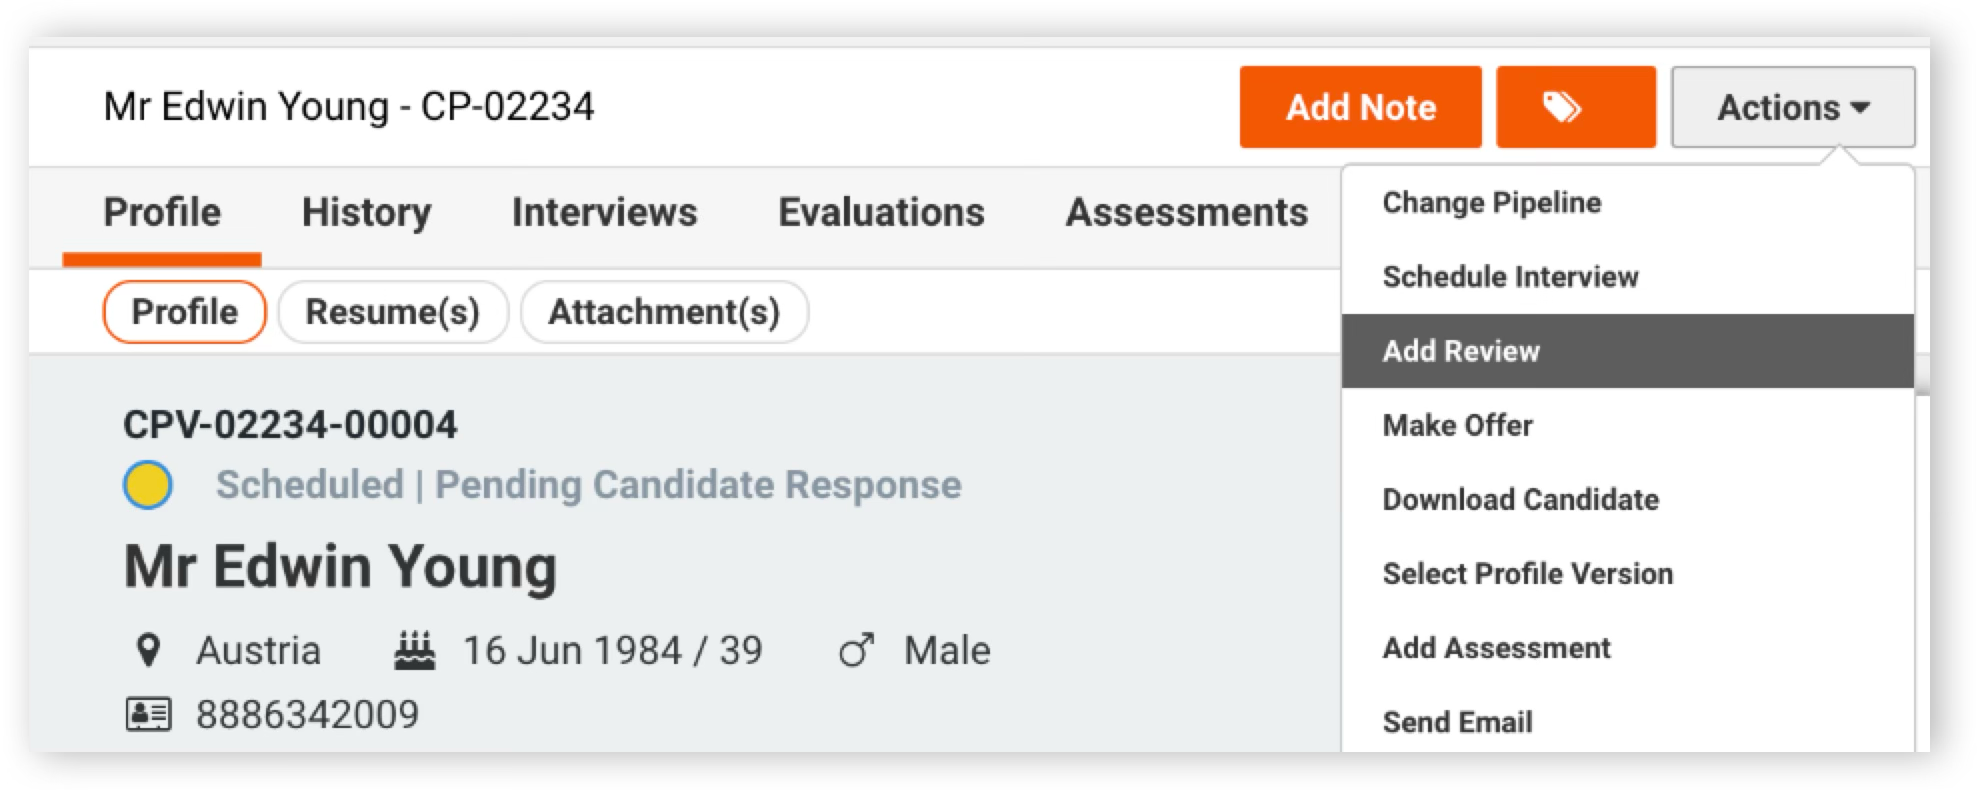Select the Profile pill sub-tab

(x=185, y=312)
